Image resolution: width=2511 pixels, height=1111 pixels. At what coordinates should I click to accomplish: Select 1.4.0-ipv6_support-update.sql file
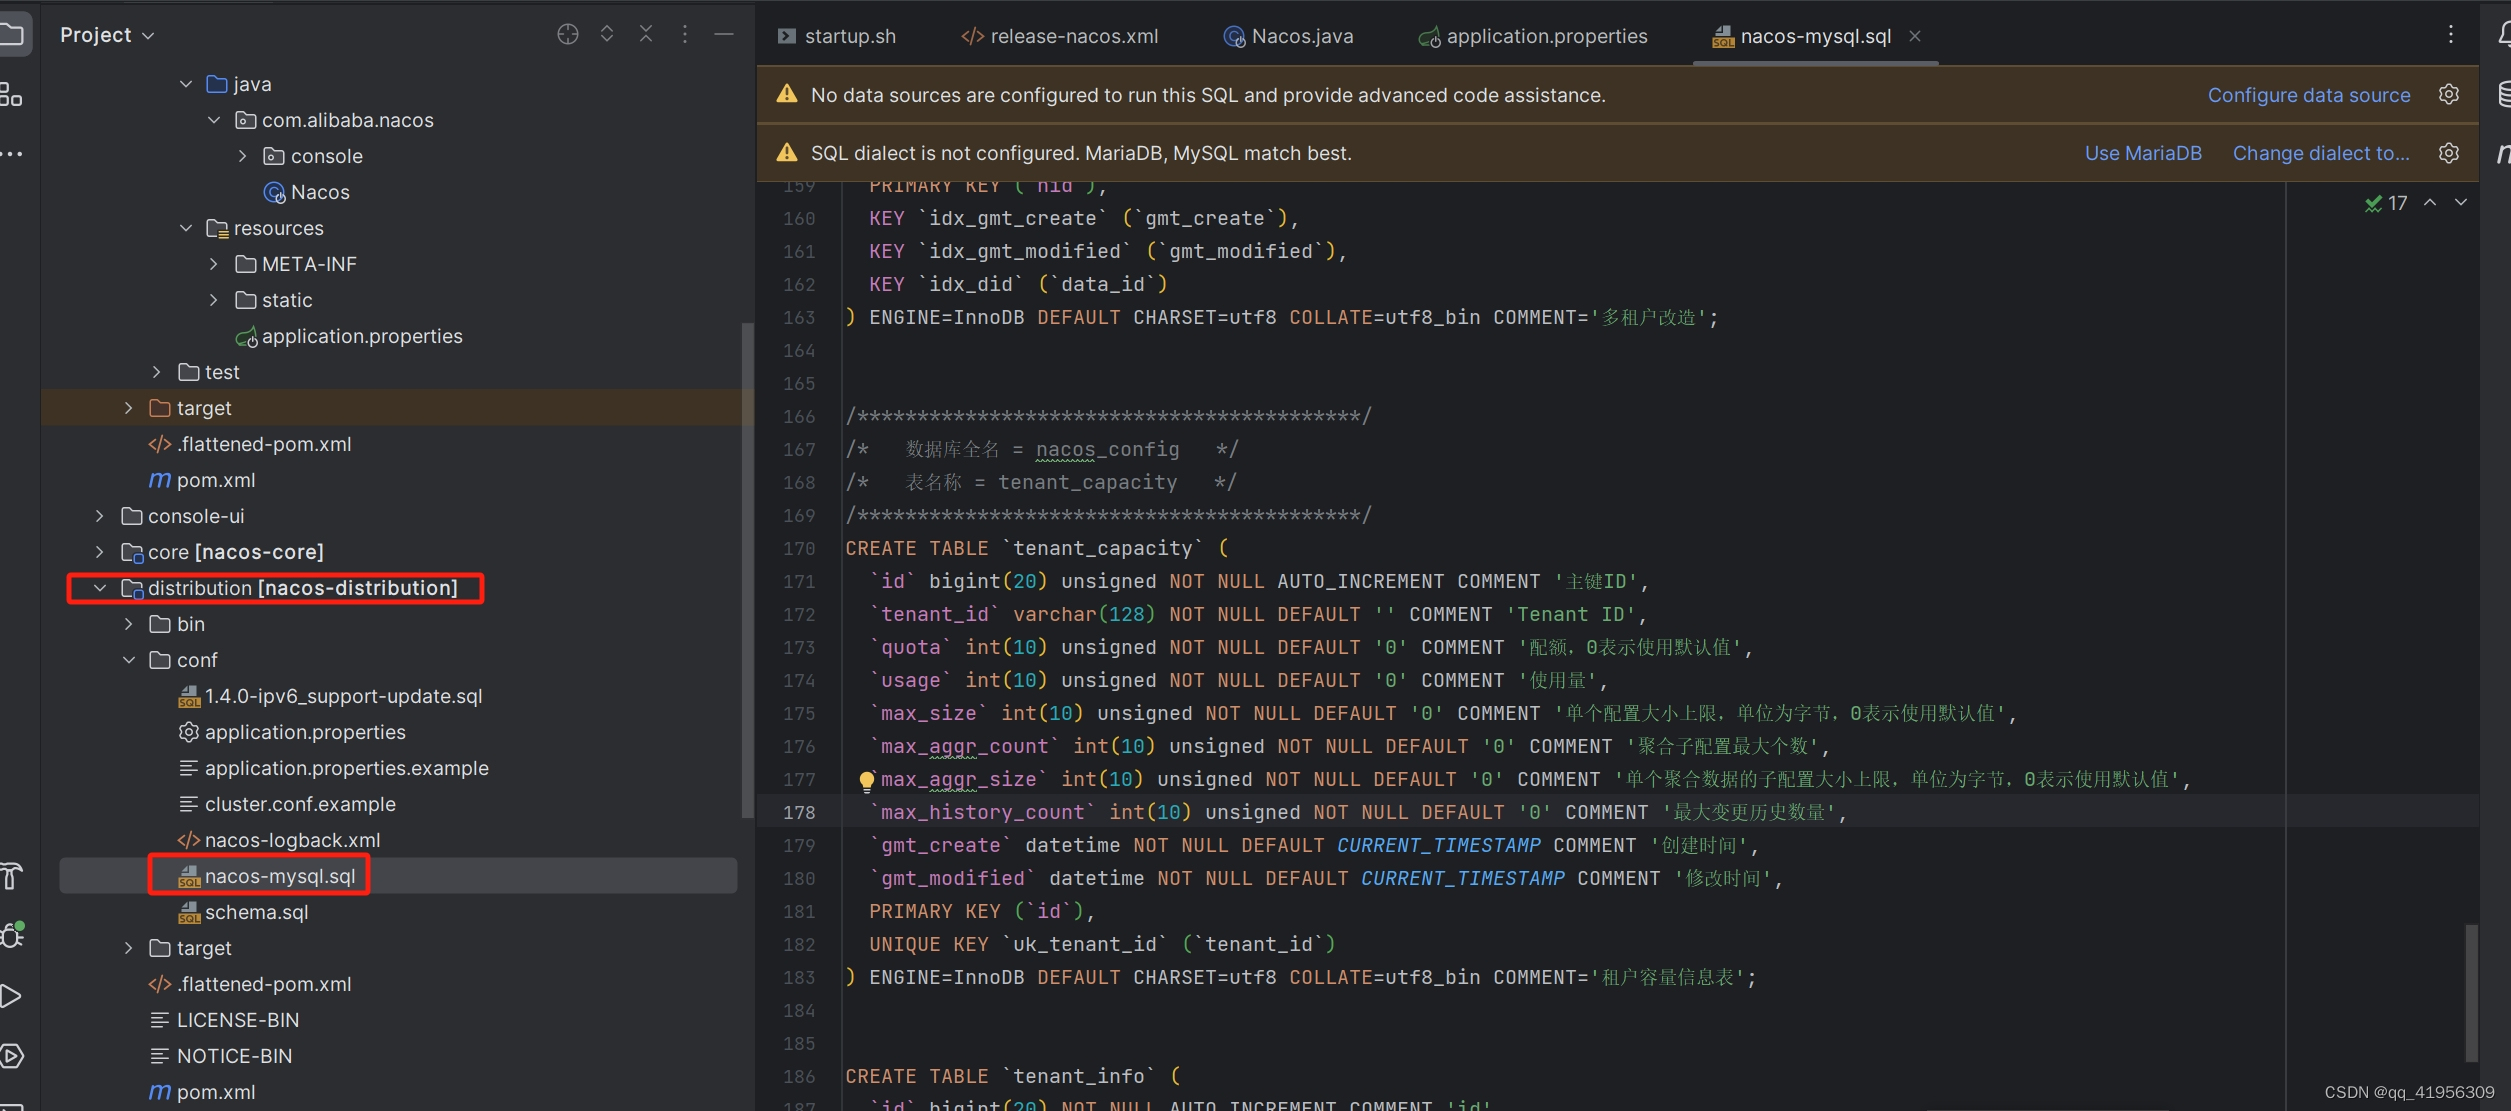pos(330,696)
